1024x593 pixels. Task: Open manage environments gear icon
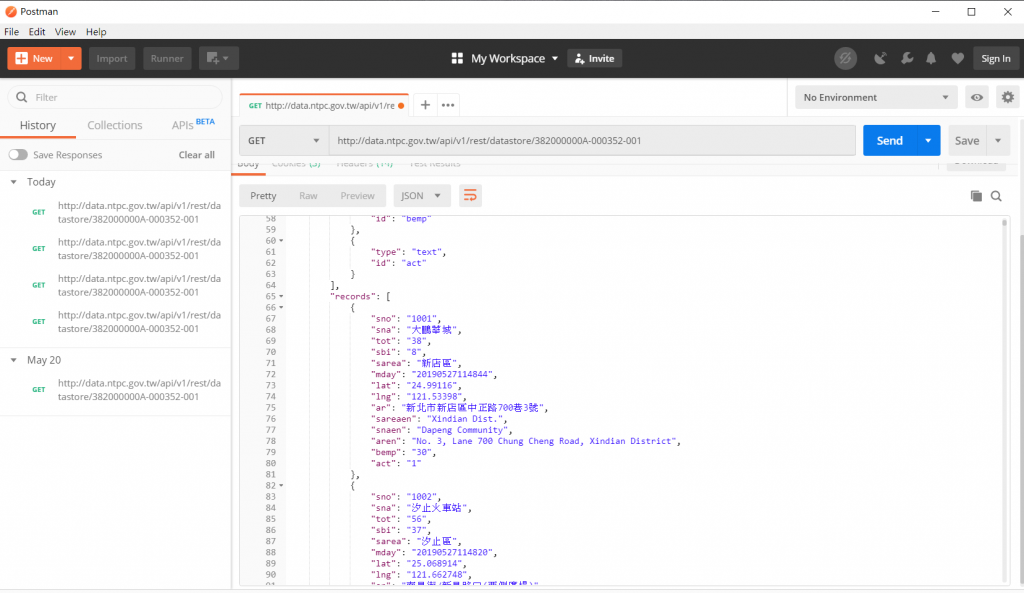coord(1008,97)
